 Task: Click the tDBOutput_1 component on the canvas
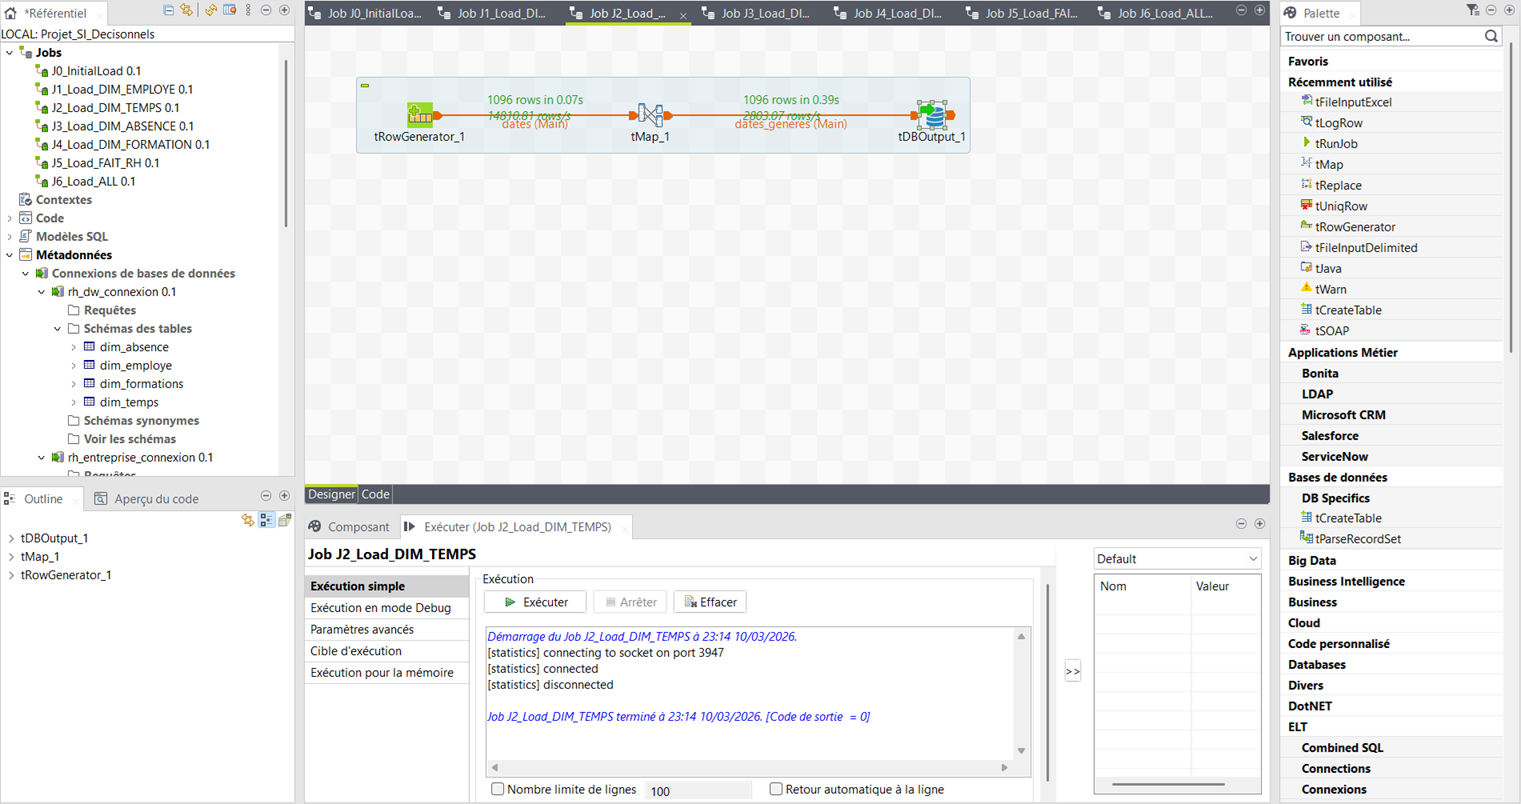coord(932,115)
